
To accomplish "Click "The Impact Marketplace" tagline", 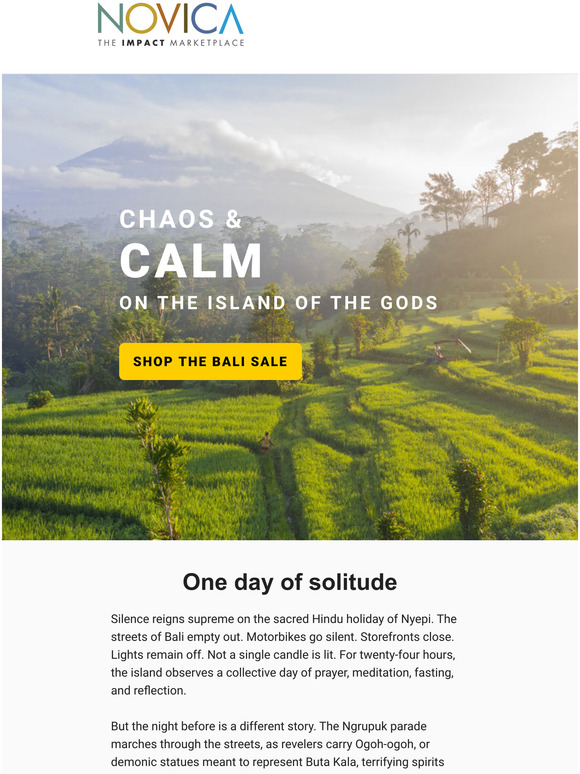I will [171, 42].
